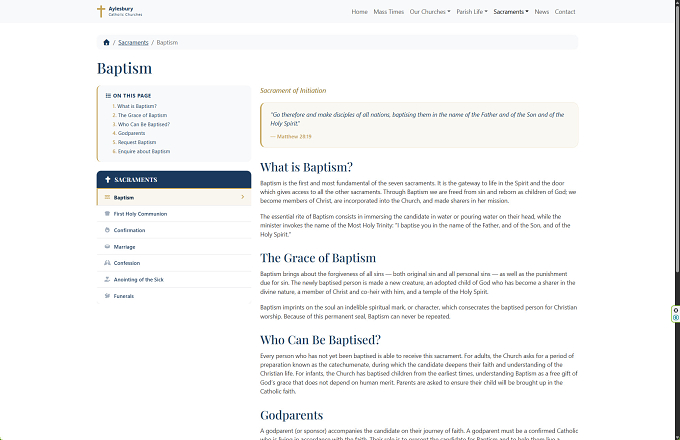
Task: Open the Contact page from navbar
Action: tap(565, 12)
